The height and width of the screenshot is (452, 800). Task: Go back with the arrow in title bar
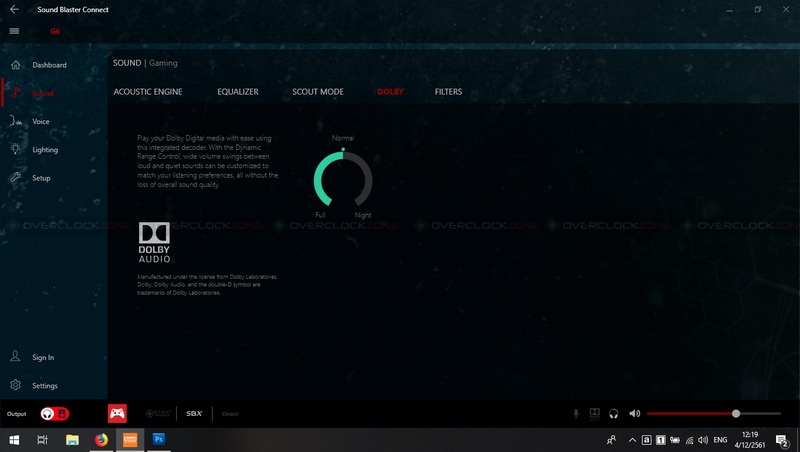pyautogui.click(x=14, y=9)
